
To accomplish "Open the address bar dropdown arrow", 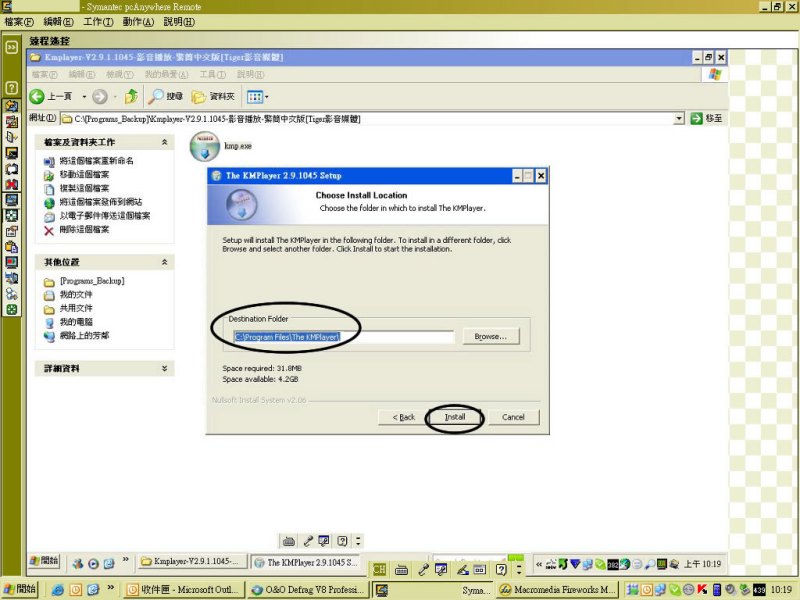I will pos(679,119).
